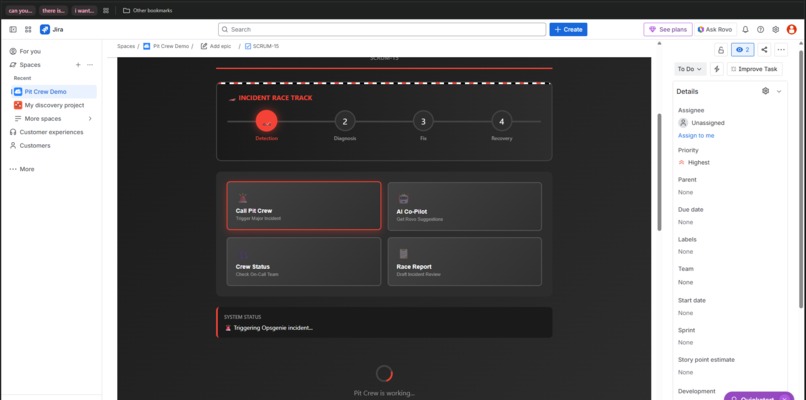Collapse the Details panel chevron

779,91
